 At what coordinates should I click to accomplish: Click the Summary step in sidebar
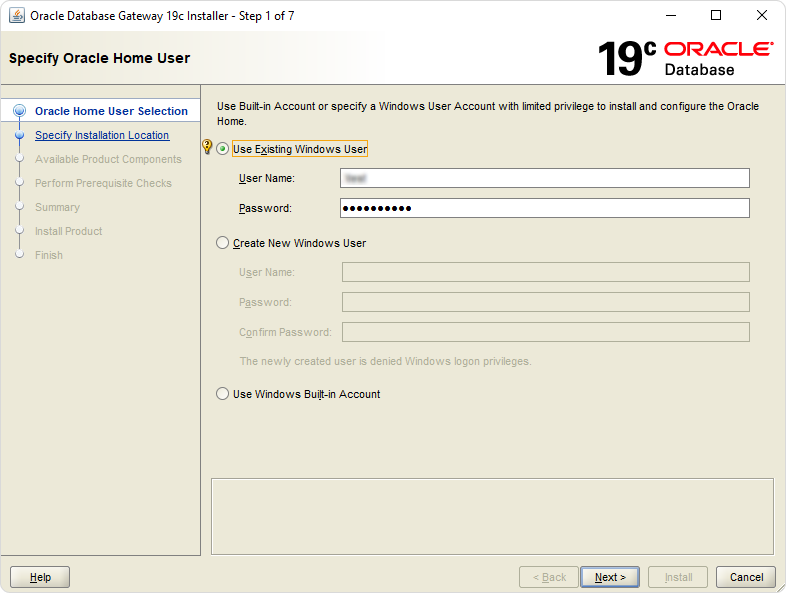tap(57, 208)
